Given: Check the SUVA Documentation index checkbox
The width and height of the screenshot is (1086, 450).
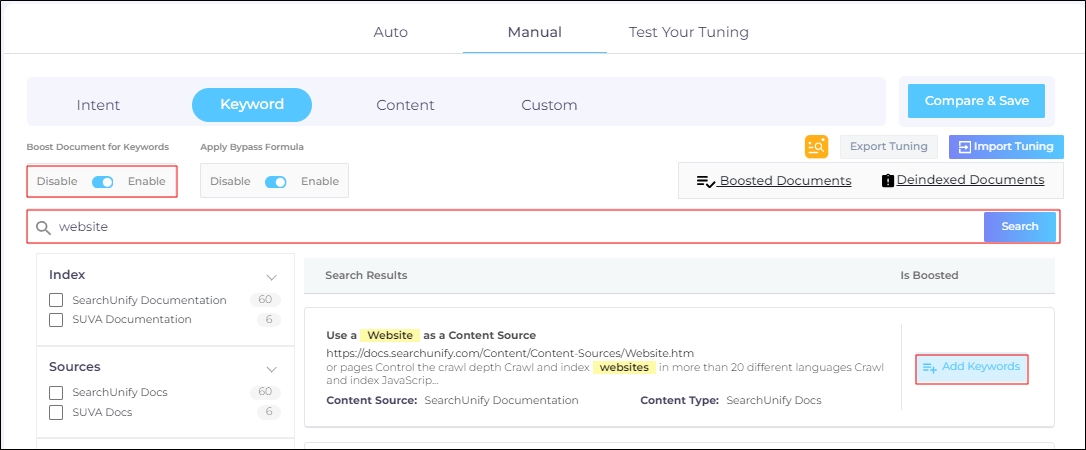Looking at the screenshot, I should click(x=56, y=320).
